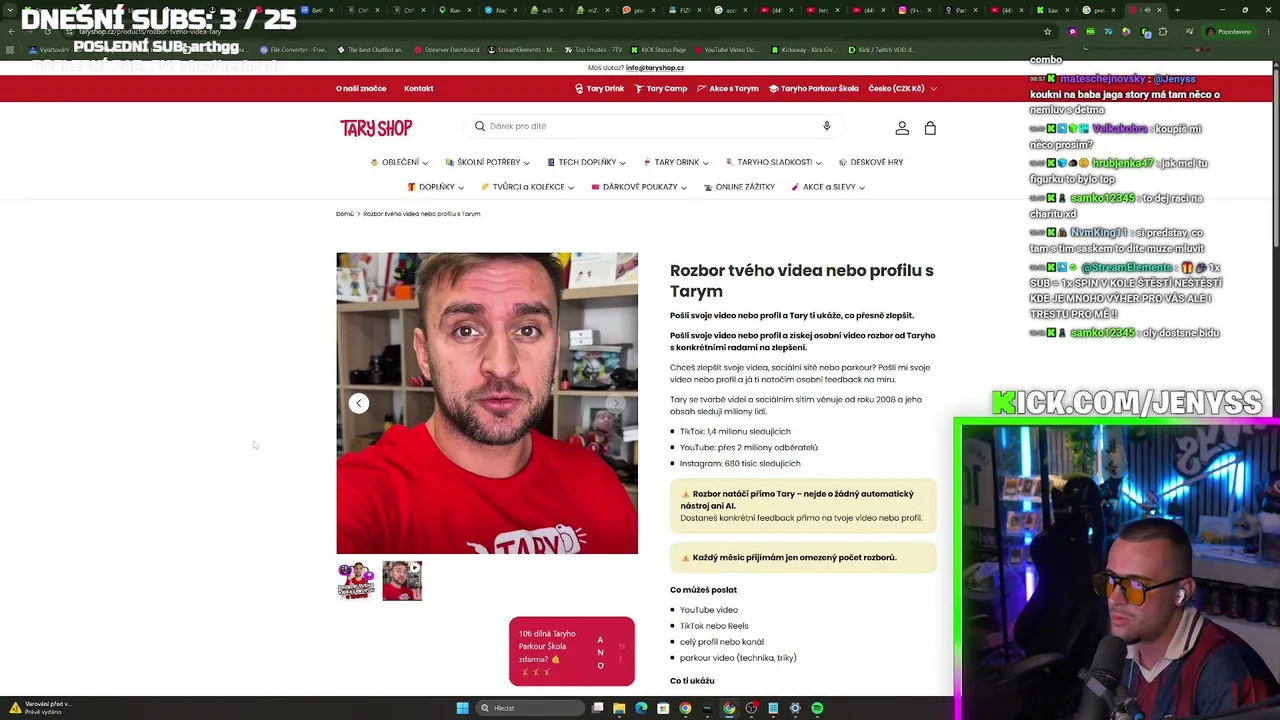This screenshot has width=1280, height=720.
Task: Click the search magnifier icon
Action: click(x=480, y=126)
